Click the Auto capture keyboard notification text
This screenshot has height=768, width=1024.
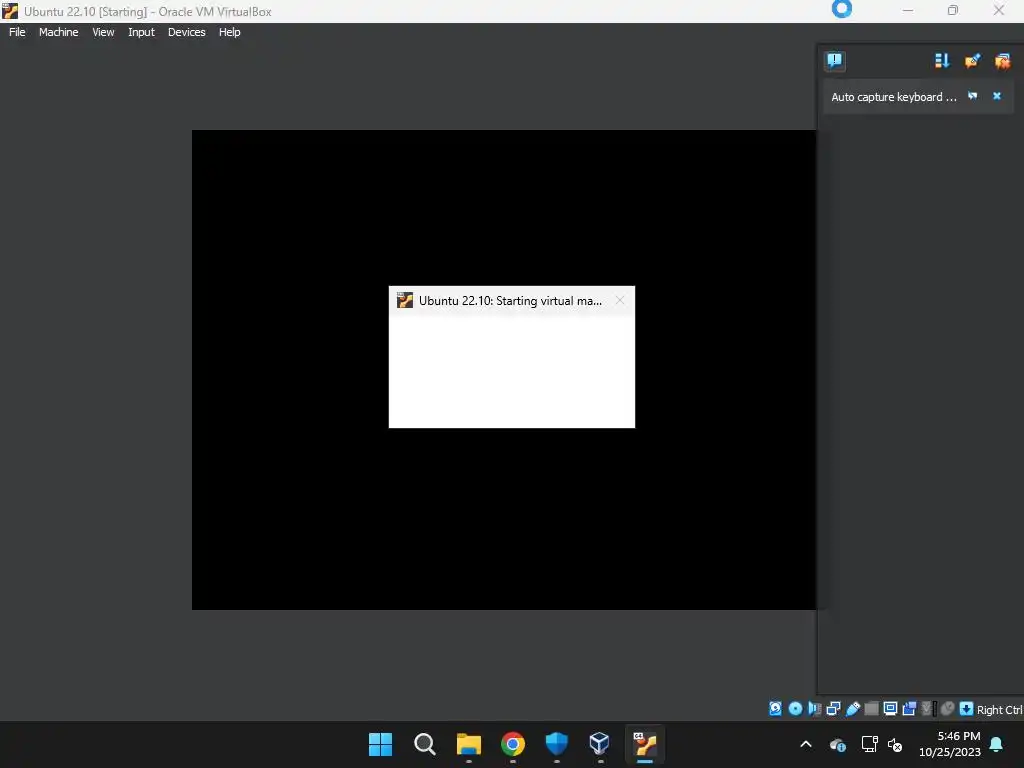pos(893,97)
